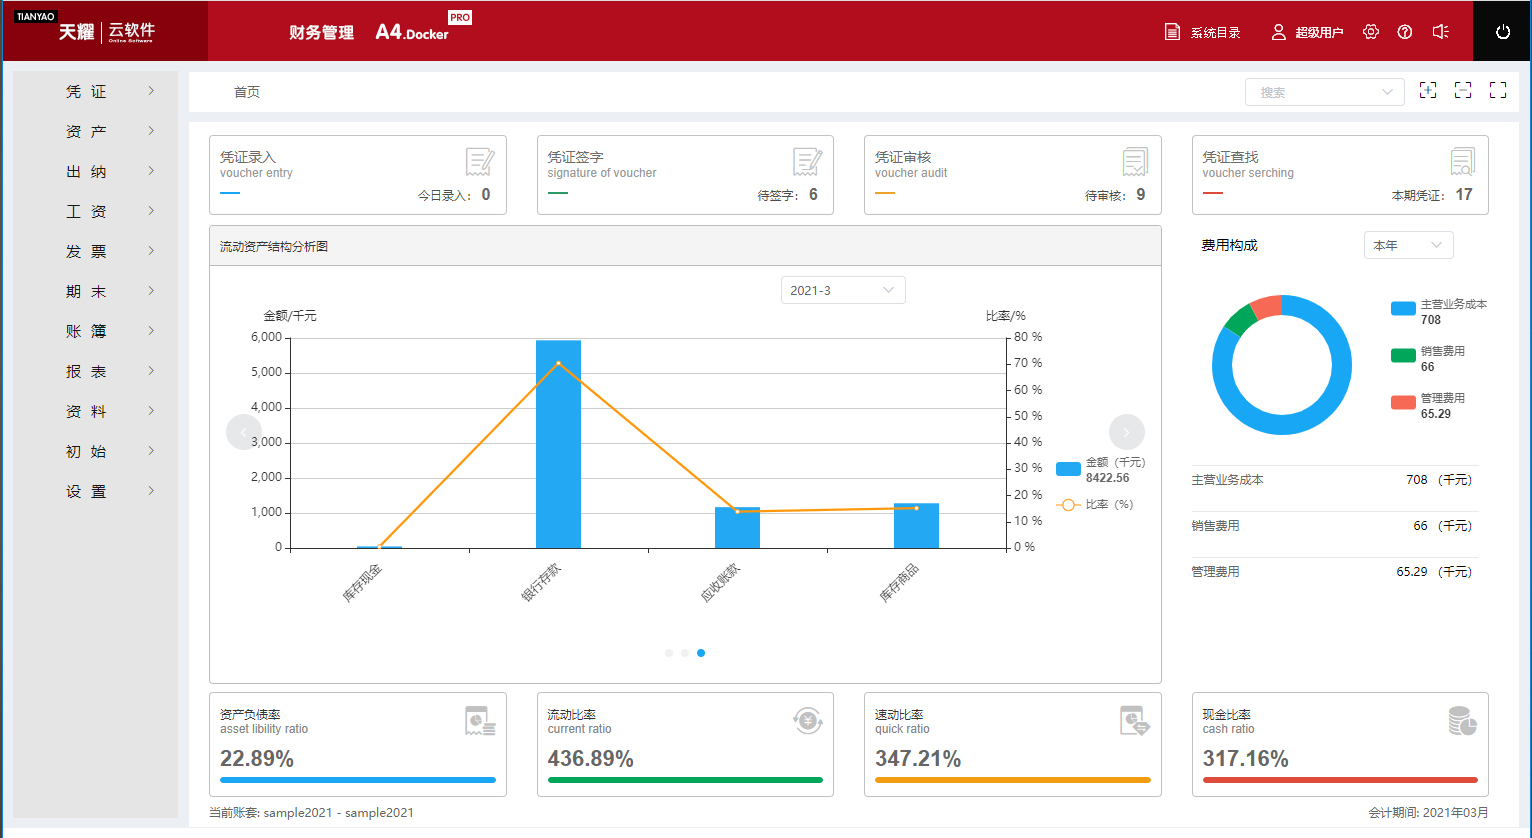The height and width of the screenshot is (838, 1532).
Task: Click the voucher entry card icon
Action: tap(480, 161)
